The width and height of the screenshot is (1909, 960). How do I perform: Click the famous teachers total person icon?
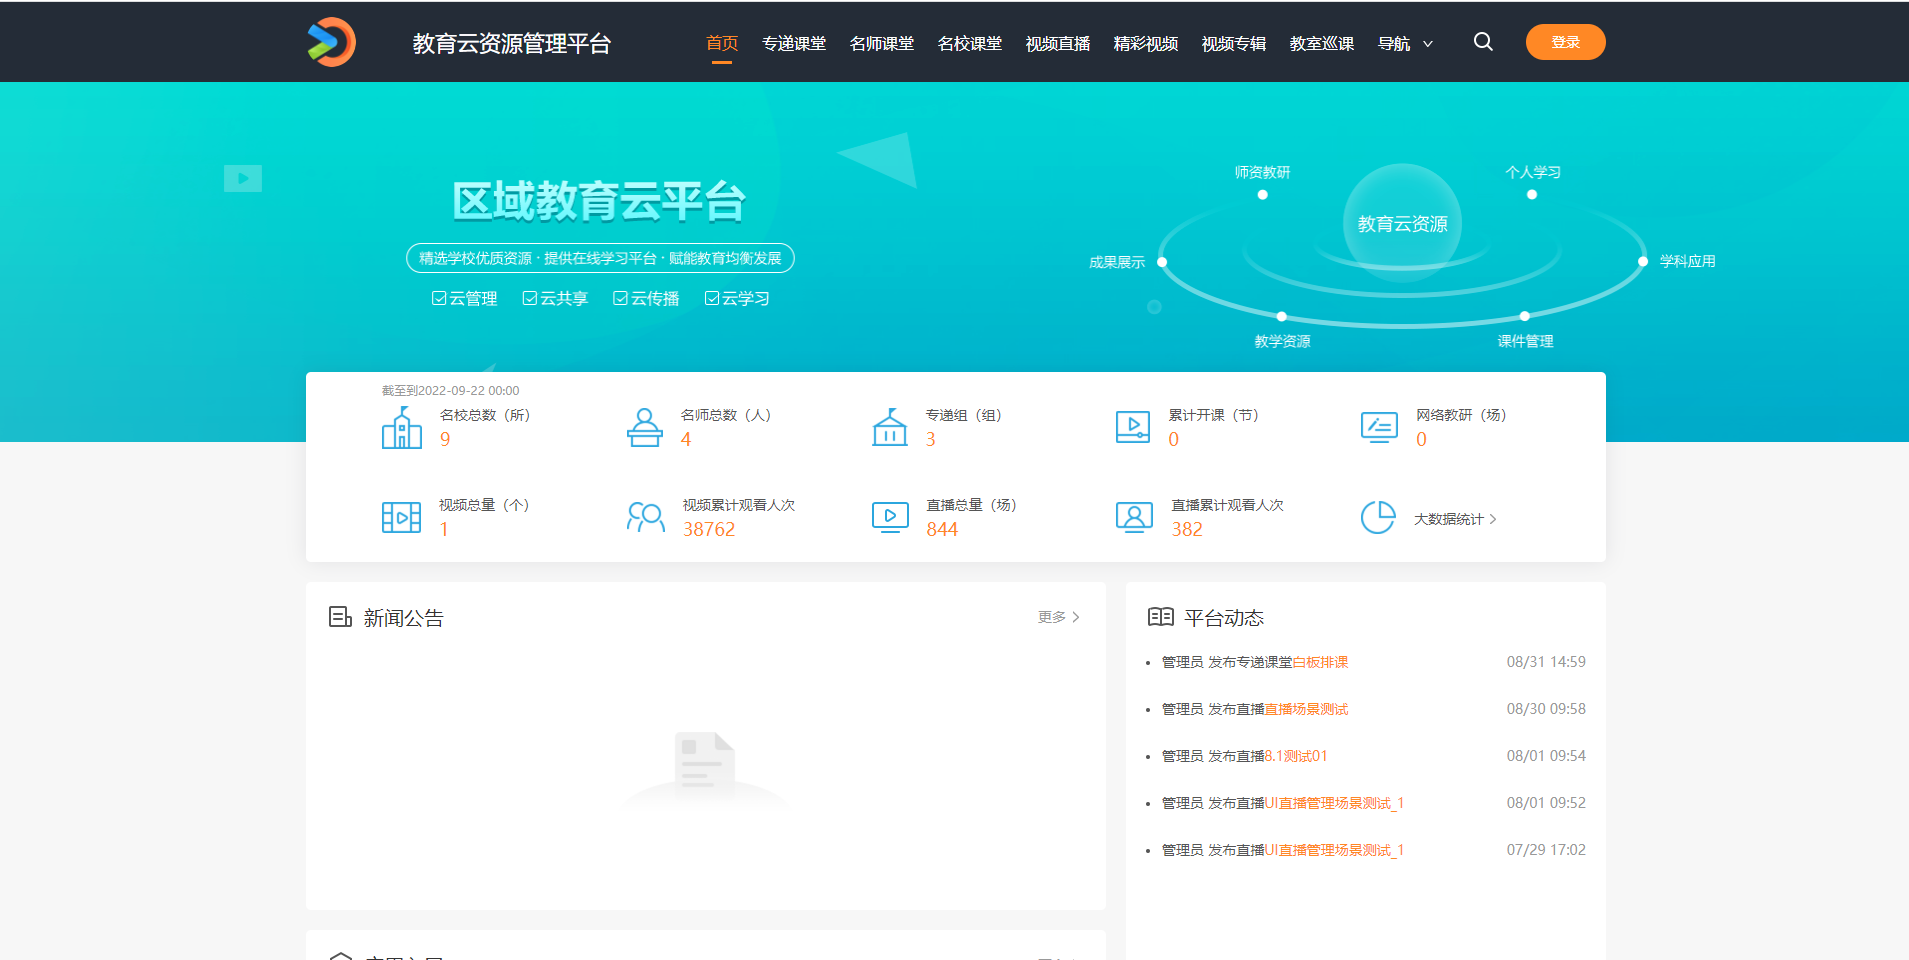coord(645,428)
